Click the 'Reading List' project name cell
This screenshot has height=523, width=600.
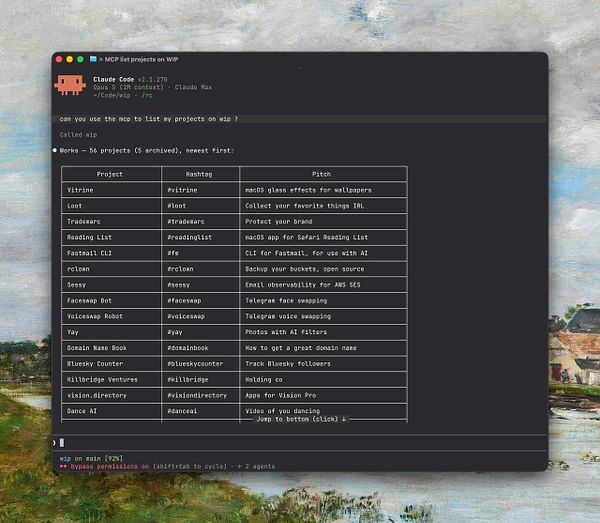coord(89,237)
